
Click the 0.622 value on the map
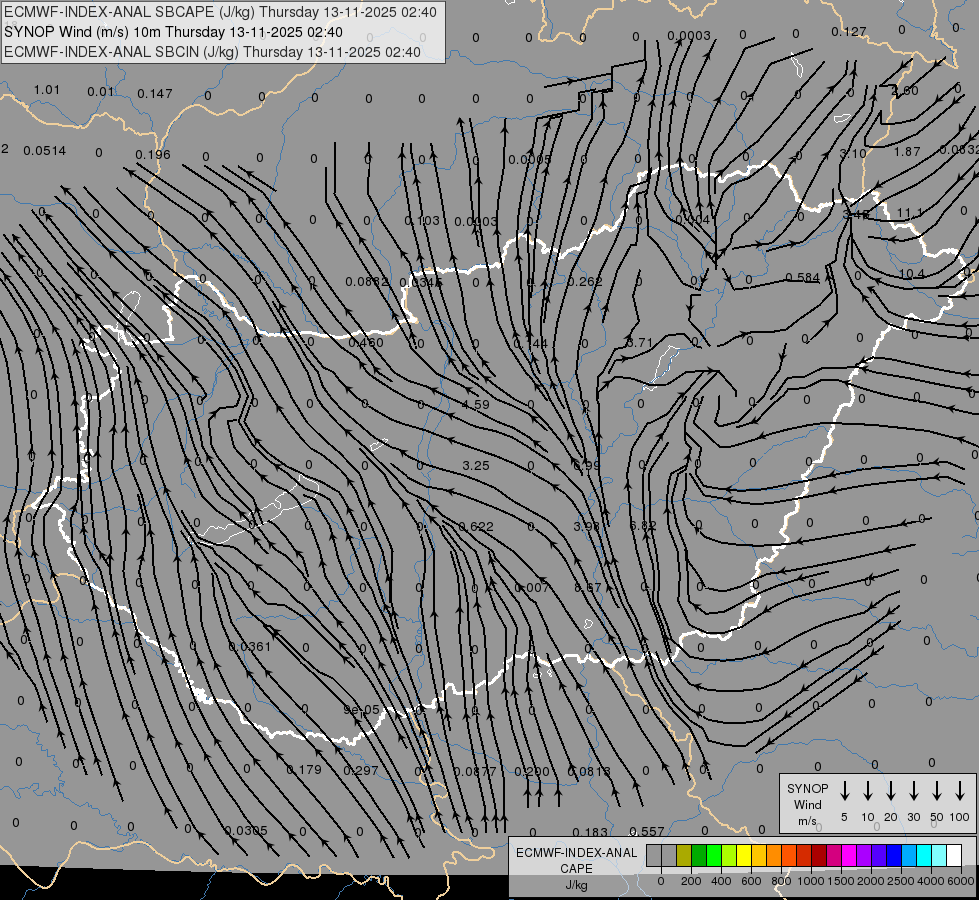pyautogui.click(x=476, y=527)
